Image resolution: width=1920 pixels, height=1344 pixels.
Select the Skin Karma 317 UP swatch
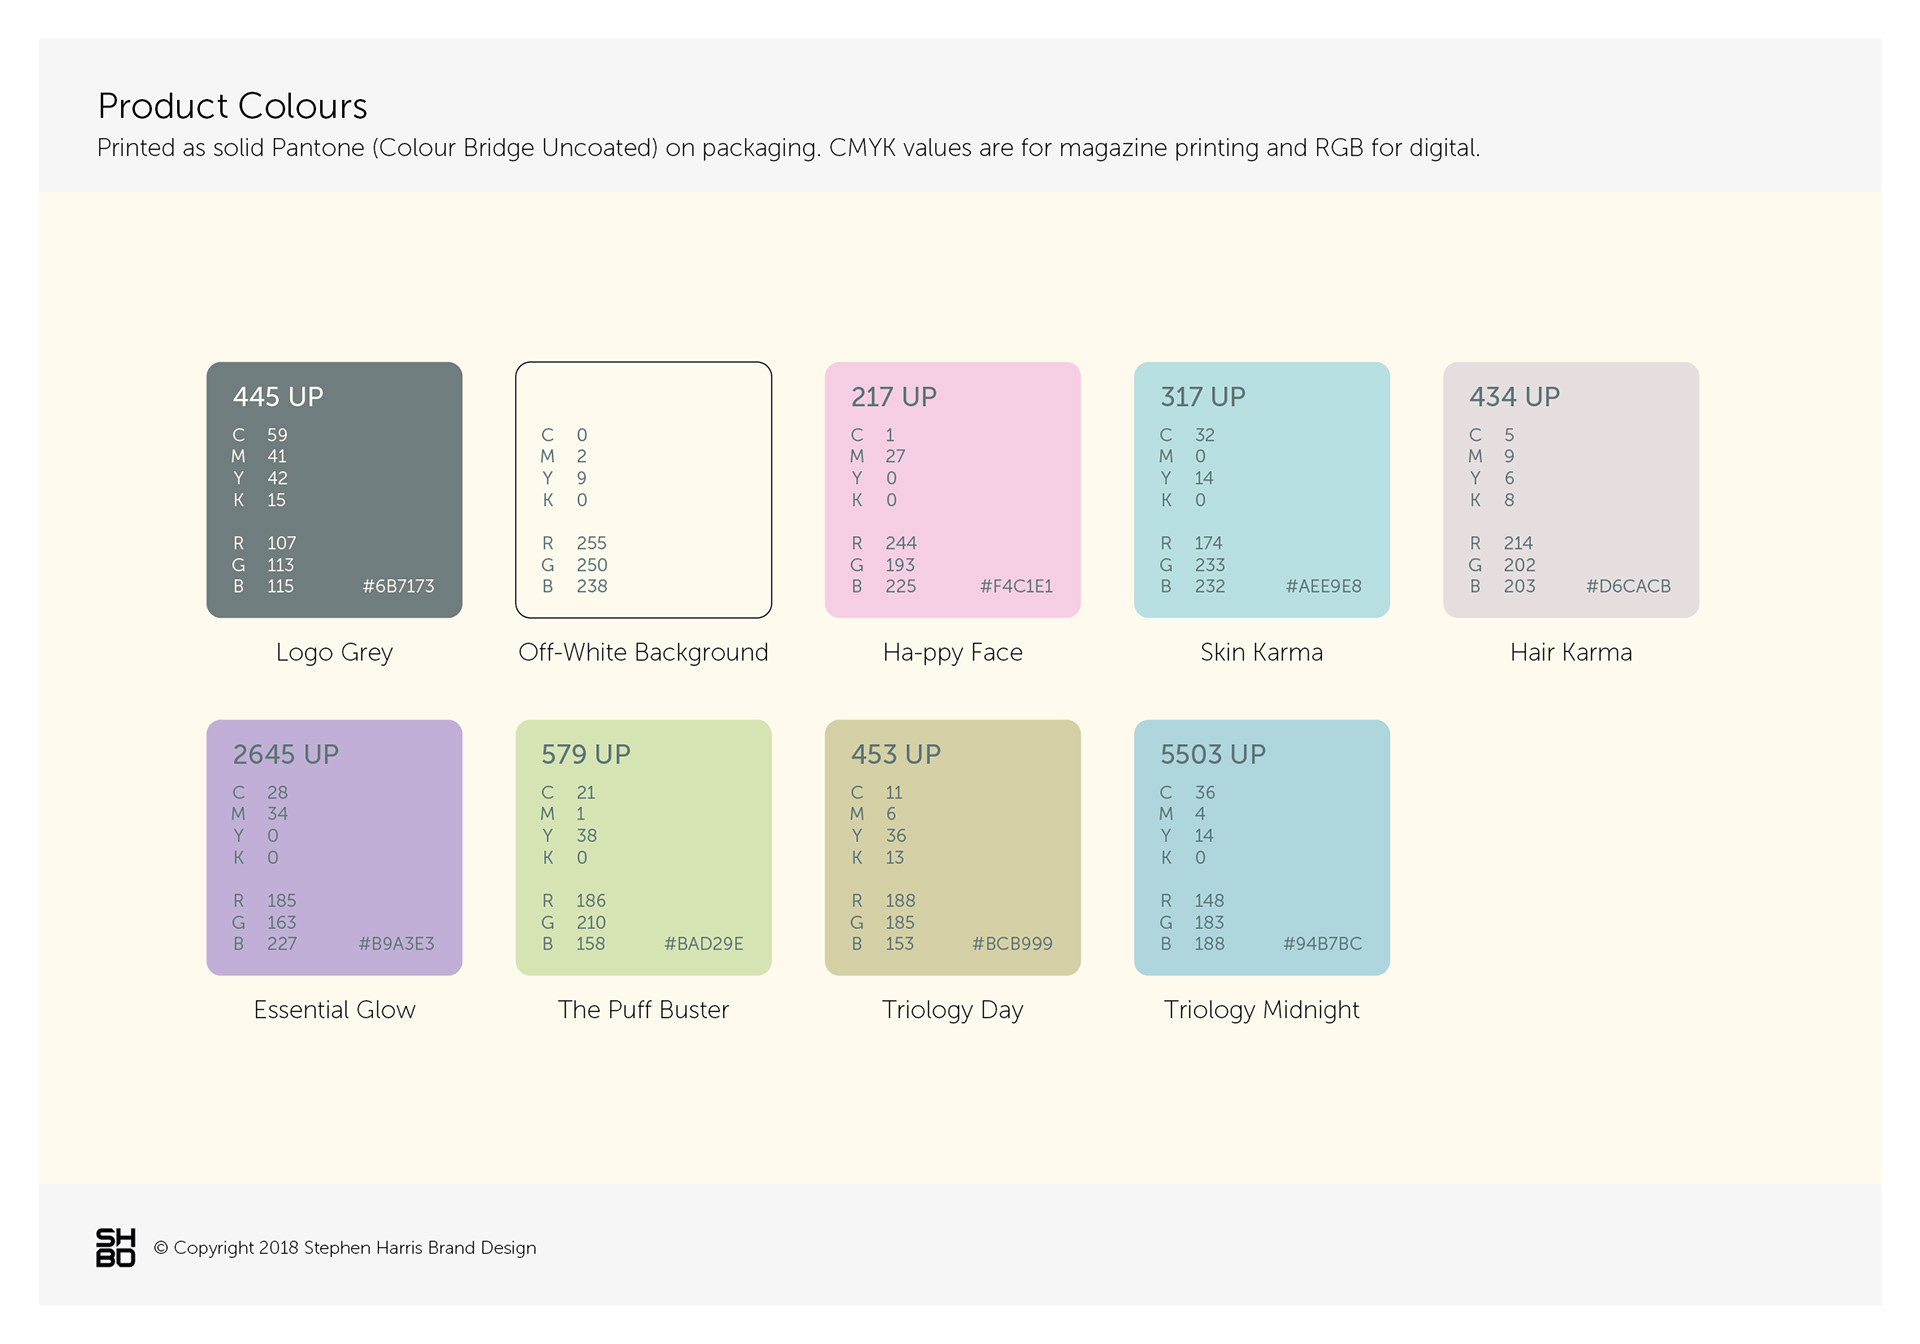(1261, 489)
